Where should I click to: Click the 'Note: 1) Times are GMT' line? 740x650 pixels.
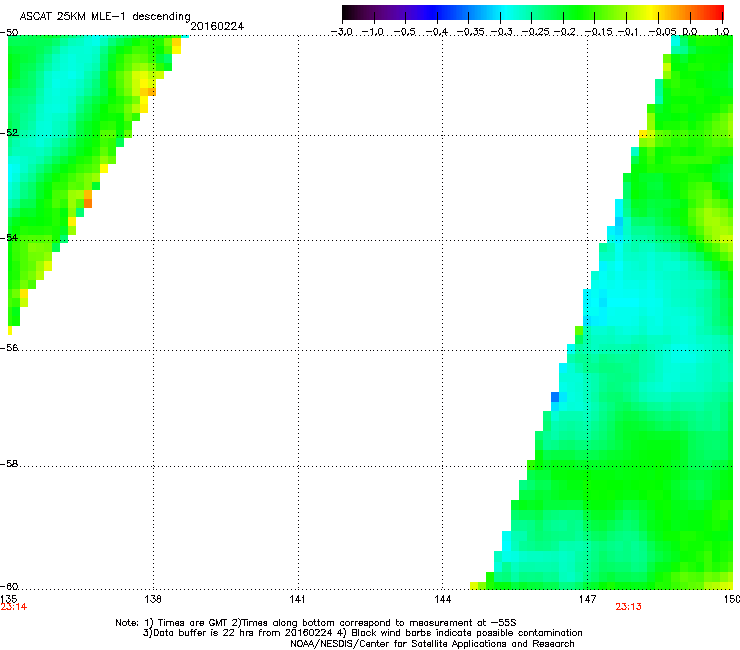click(x=316, y=623)
